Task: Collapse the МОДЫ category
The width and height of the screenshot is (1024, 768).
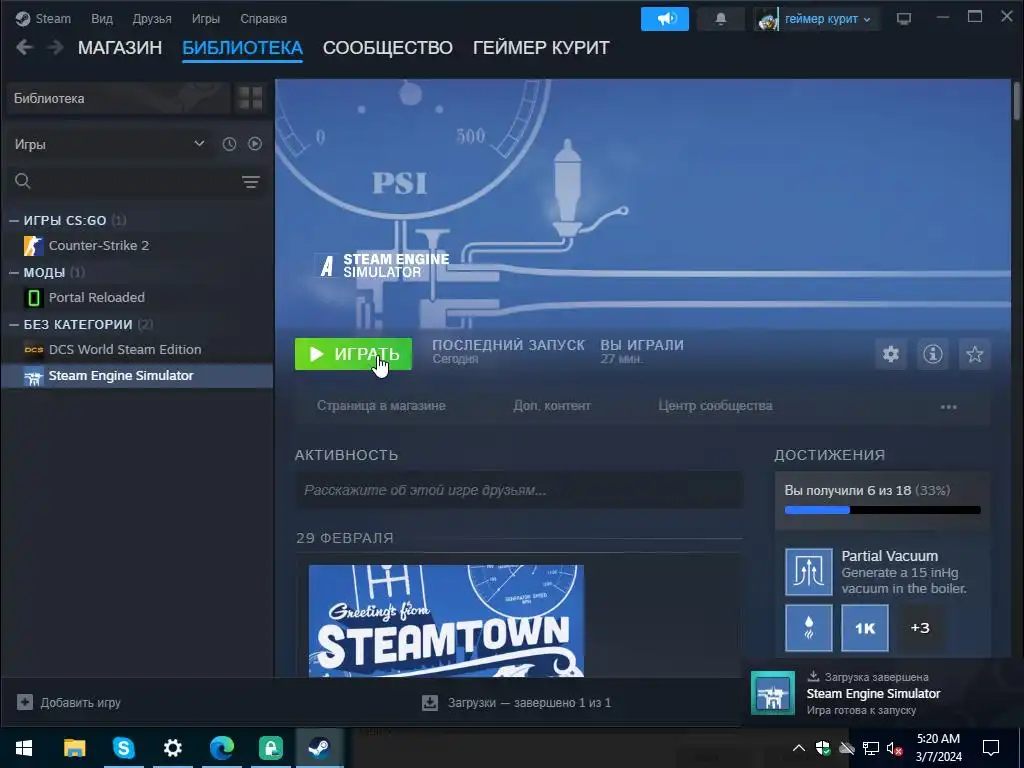Action: pyautogui.click(x=14, y=272)
